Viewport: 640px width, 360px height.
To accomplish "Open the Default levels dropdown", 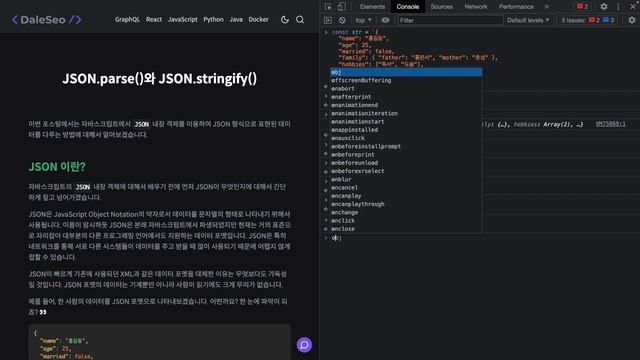I will coord(528,20).
